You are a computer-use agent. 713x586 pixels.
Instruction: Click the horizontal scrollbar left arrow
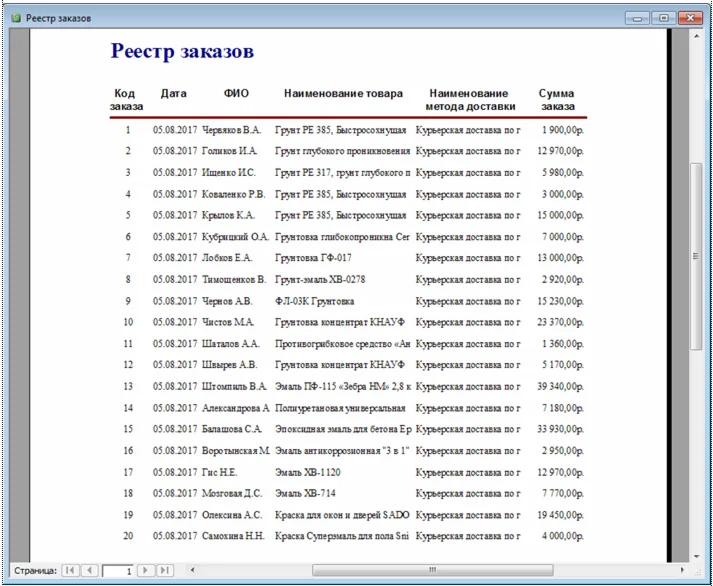[x=190, y=570]
